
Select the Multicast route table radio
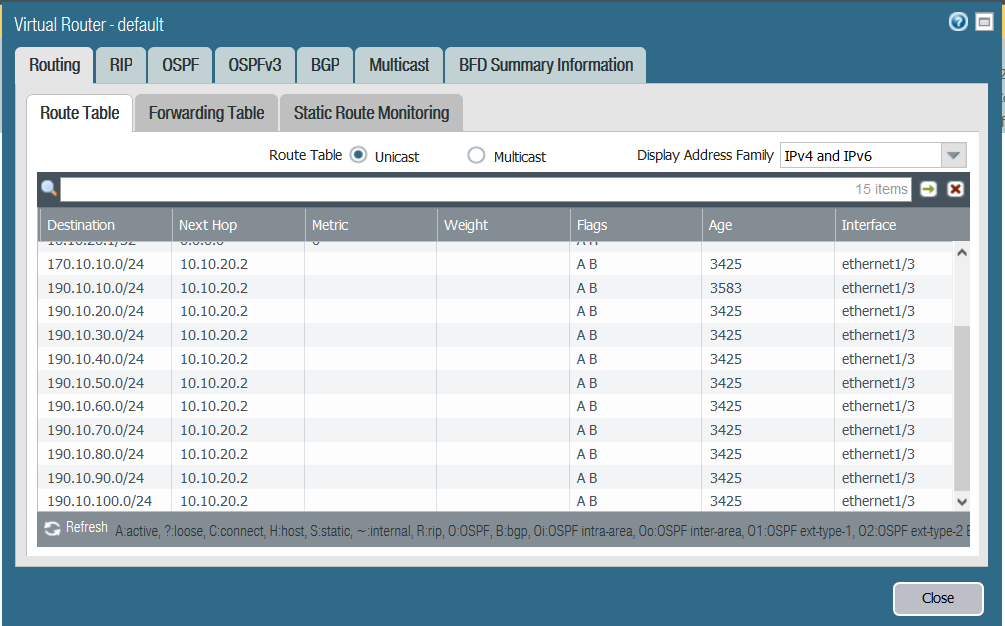coord(476,155)
